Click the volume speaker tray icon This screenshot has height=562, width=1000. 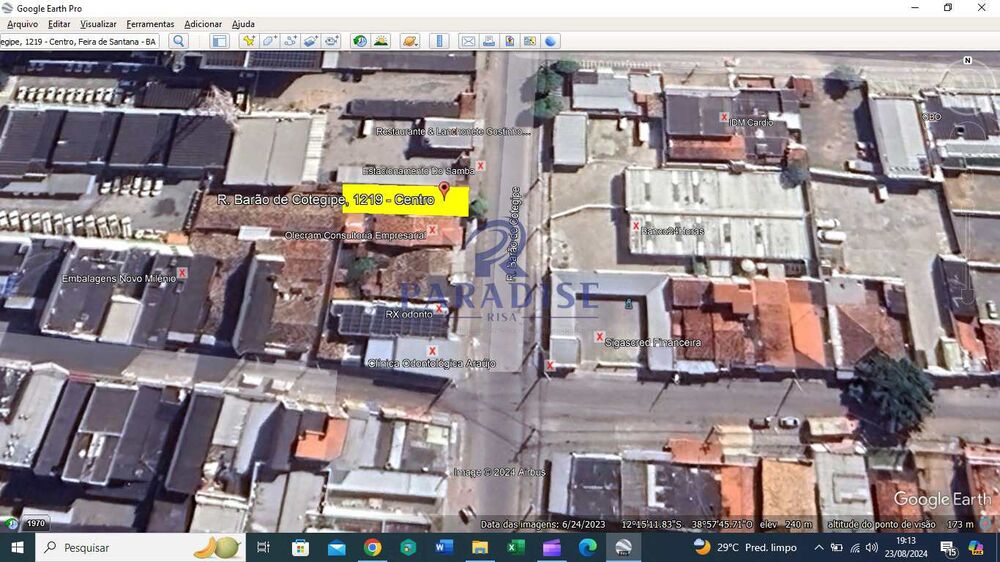click(872, 547)
